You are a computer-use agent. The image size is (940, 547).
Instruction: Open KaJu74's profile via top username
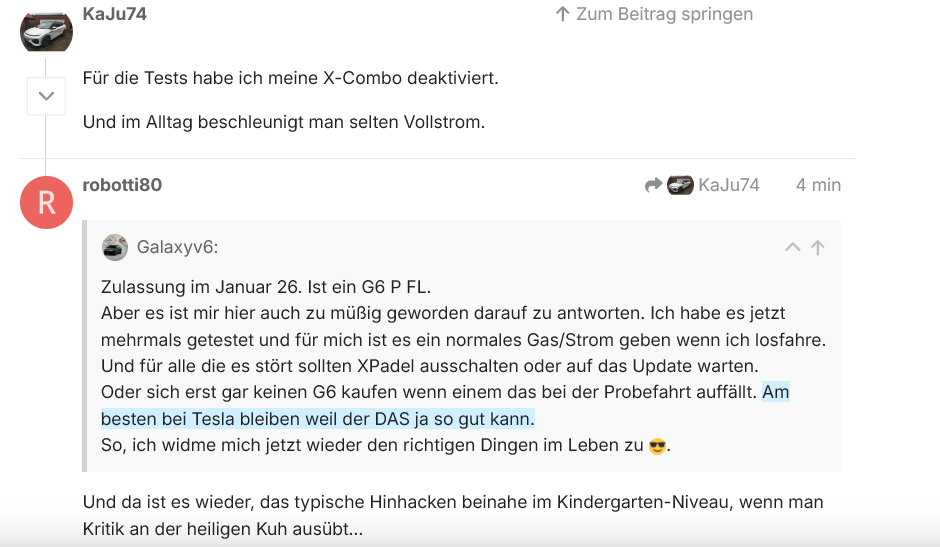pyautogui.click(x=115, y=14)
